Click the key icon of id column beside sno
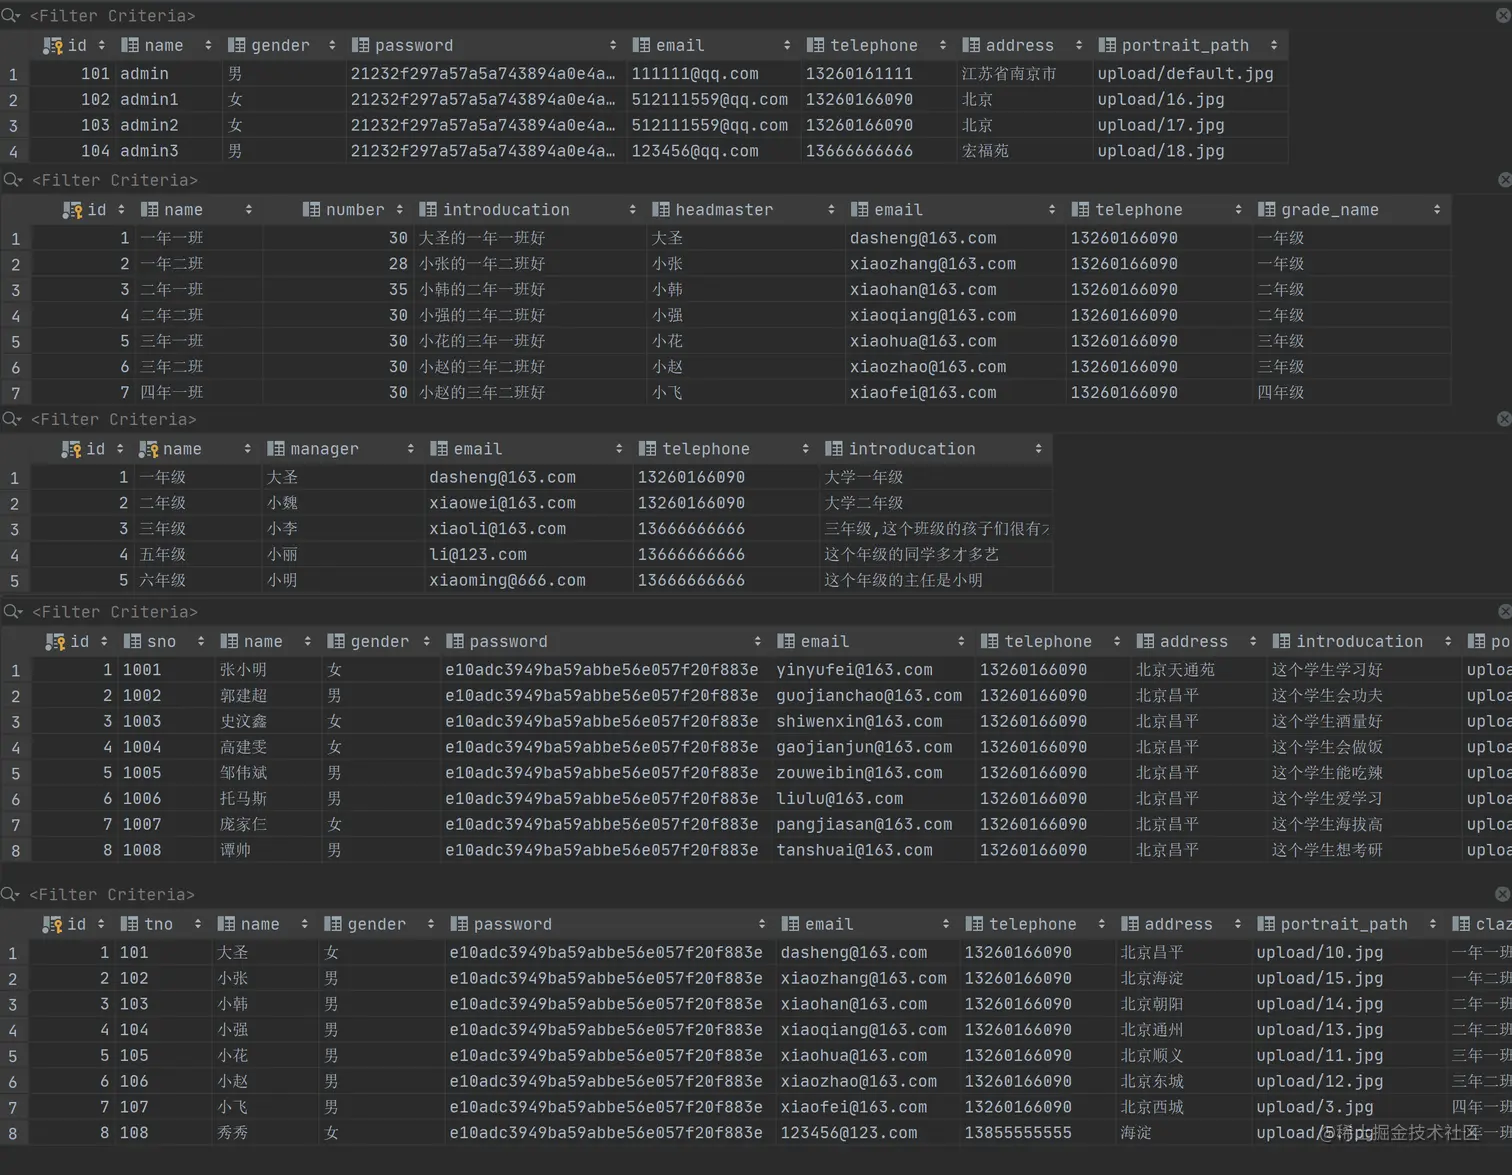The image size is (1512, 1175). [x=55, y=642]
